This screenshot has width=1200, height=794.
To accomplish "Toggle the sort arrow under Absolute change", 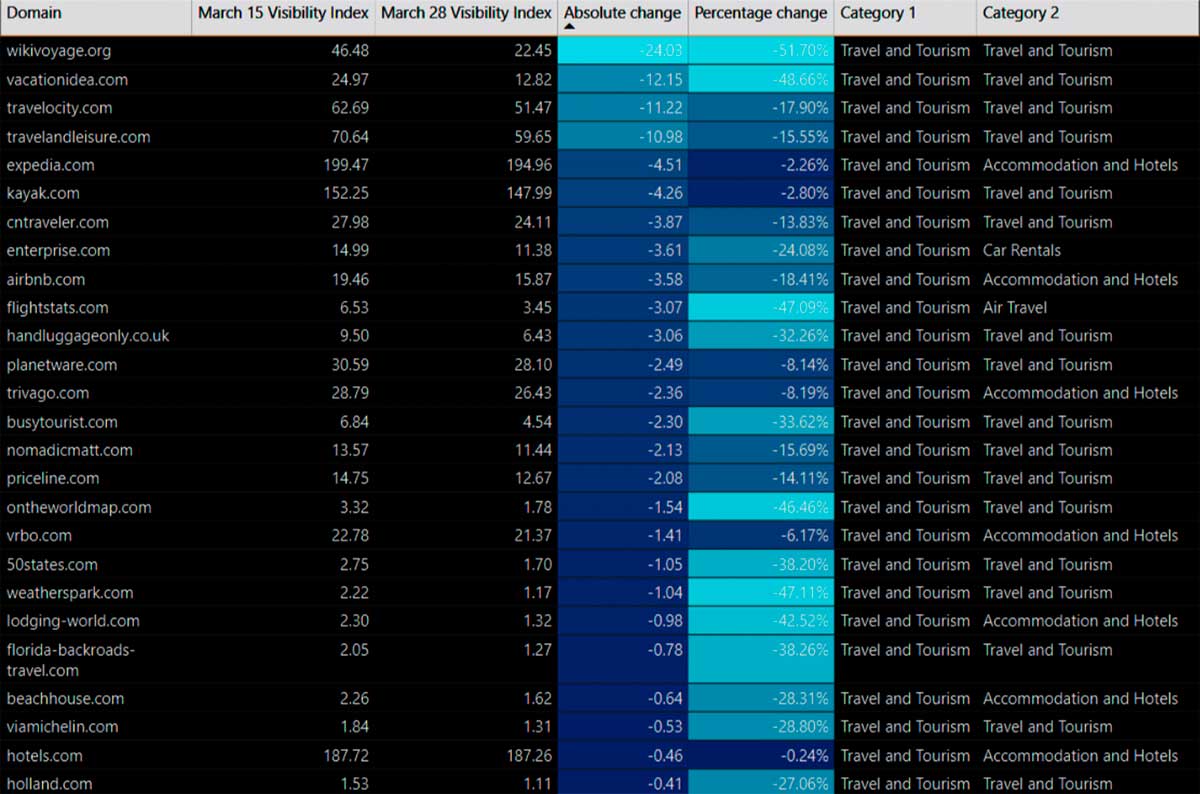I will [570, 29].
